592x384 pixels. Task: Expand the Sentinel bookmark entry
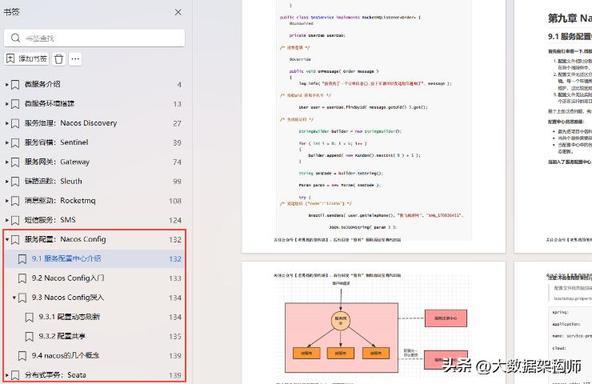pyautogui.click(x=6, y=142)
